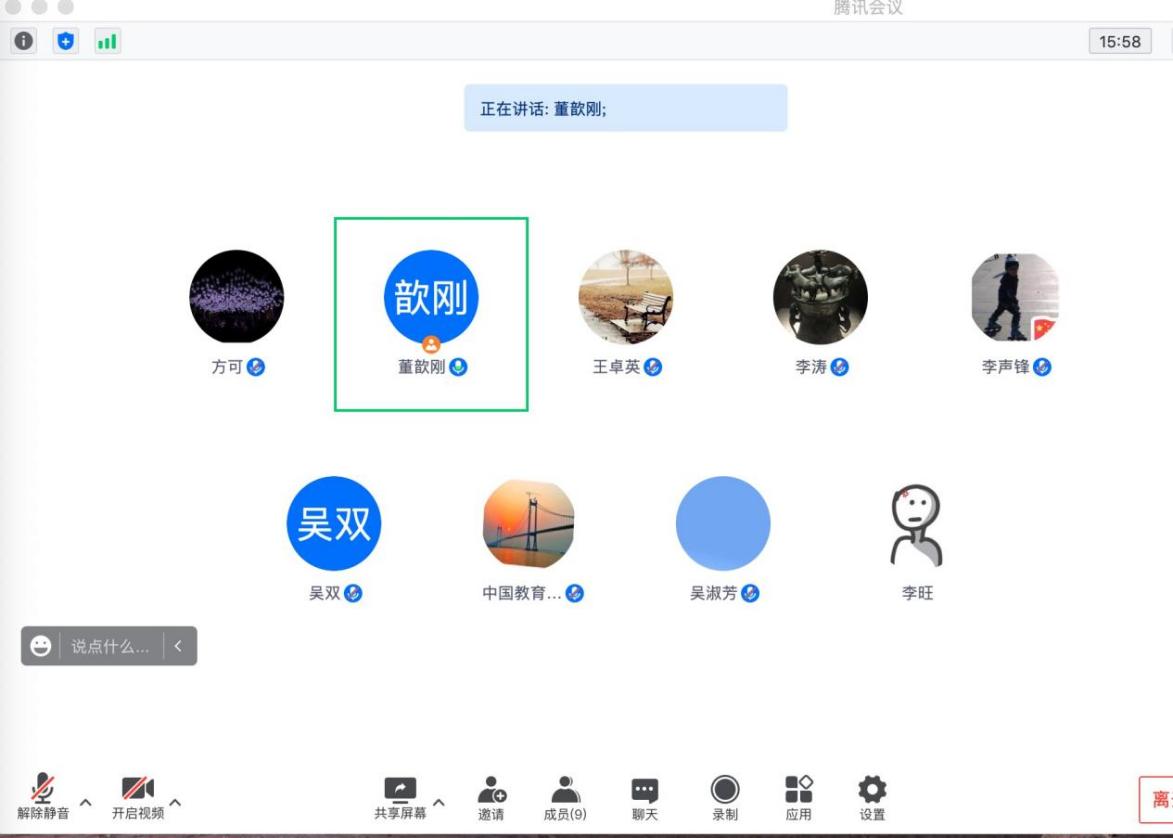
Task: Open the Apps (应用) icon
Action: 798,797
